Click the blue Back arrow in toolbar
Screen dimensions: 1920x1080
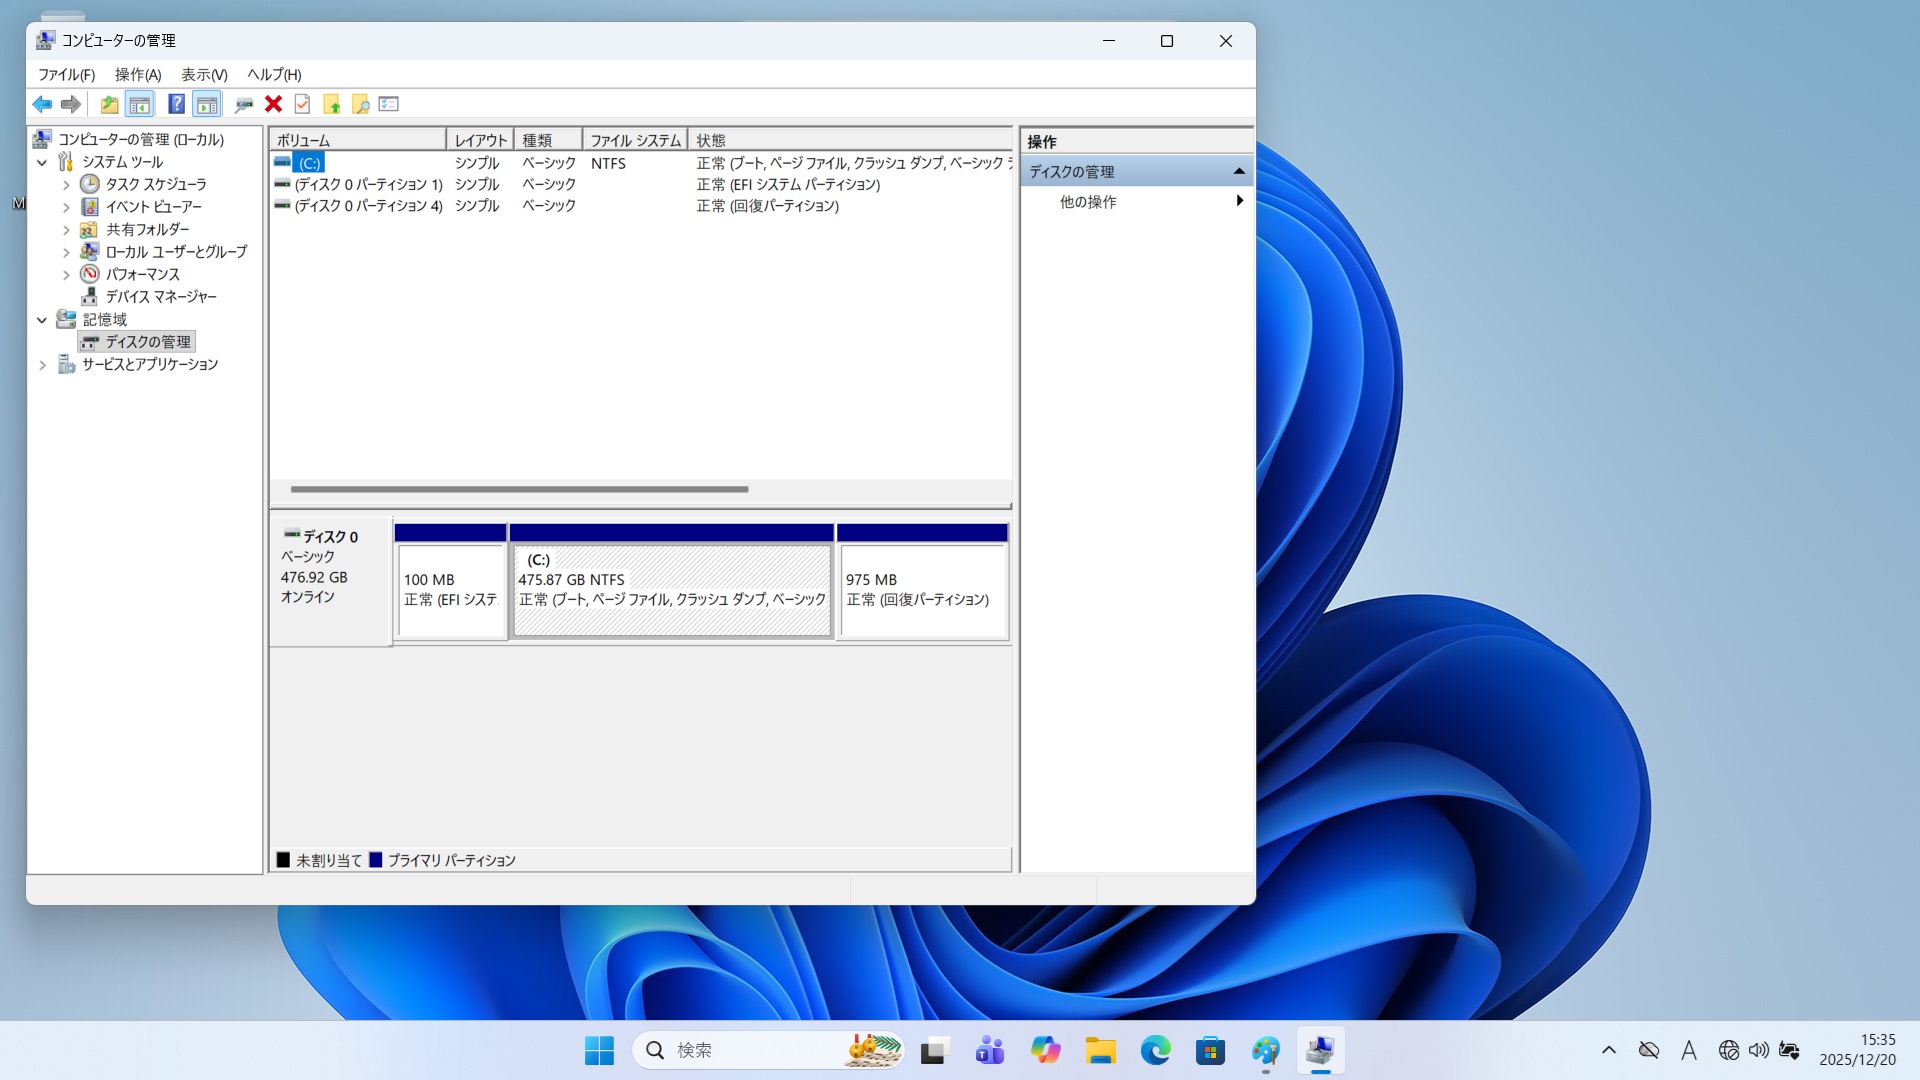click(x=42, y=104)
